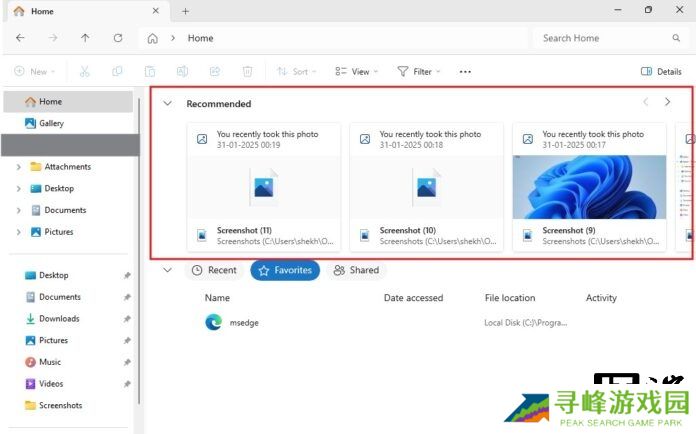Go up one folder level

(85, 38)
